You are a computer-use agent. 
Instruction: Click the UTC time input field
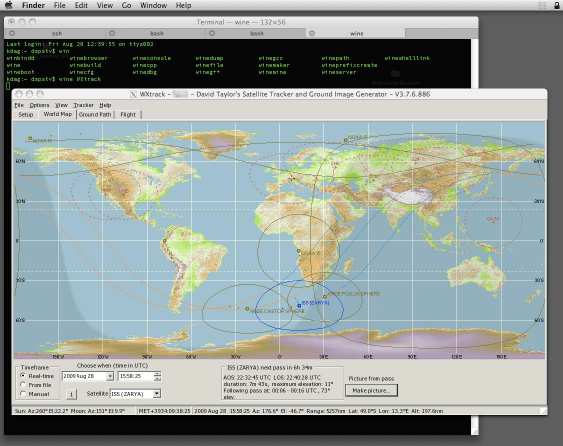[136, 376]
